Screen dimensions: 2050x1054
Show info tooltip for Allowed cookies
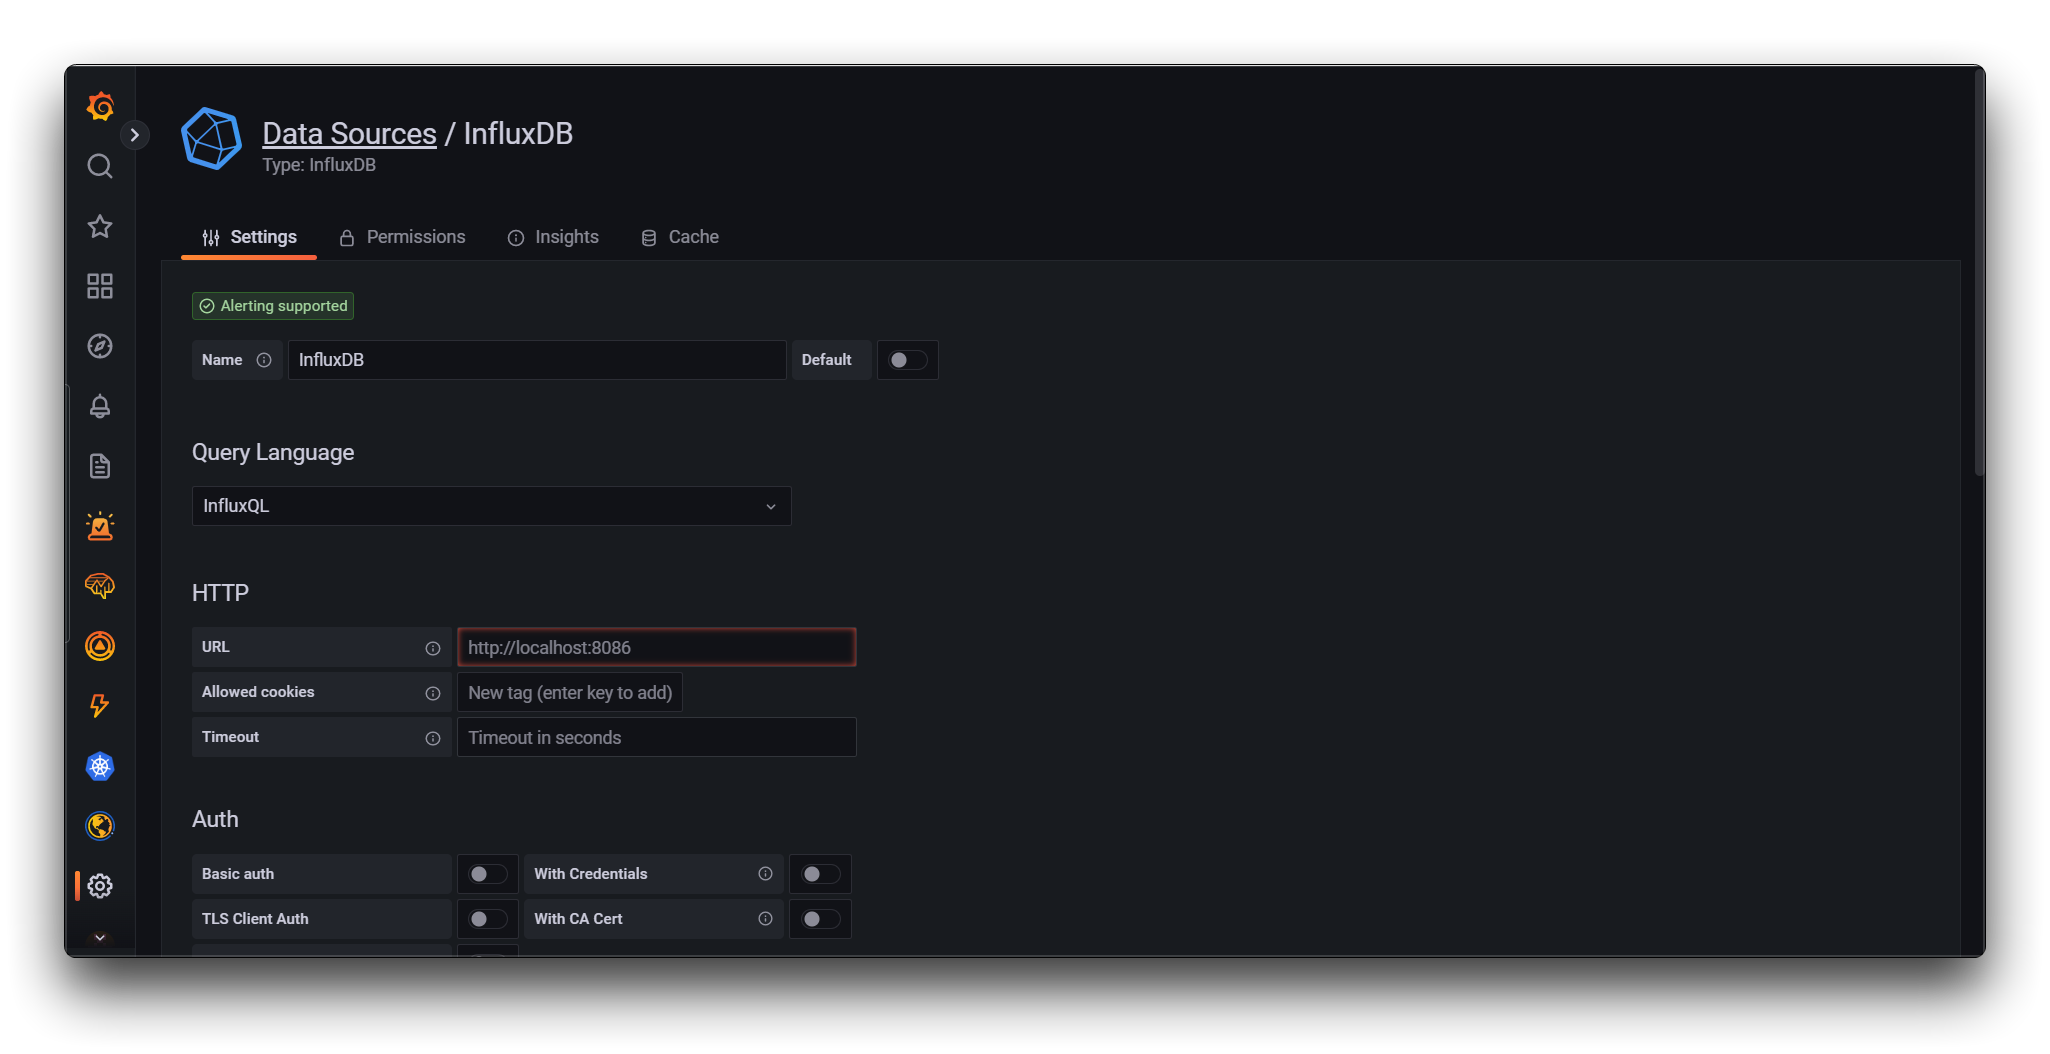click(x=433, y=693)
